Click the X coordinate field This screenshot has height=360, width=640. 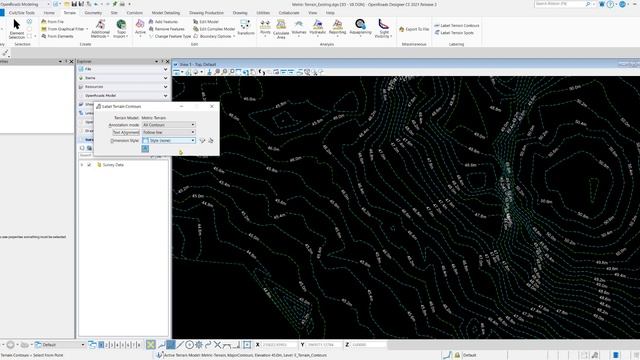pyautogui.click(x=279, y=345)
